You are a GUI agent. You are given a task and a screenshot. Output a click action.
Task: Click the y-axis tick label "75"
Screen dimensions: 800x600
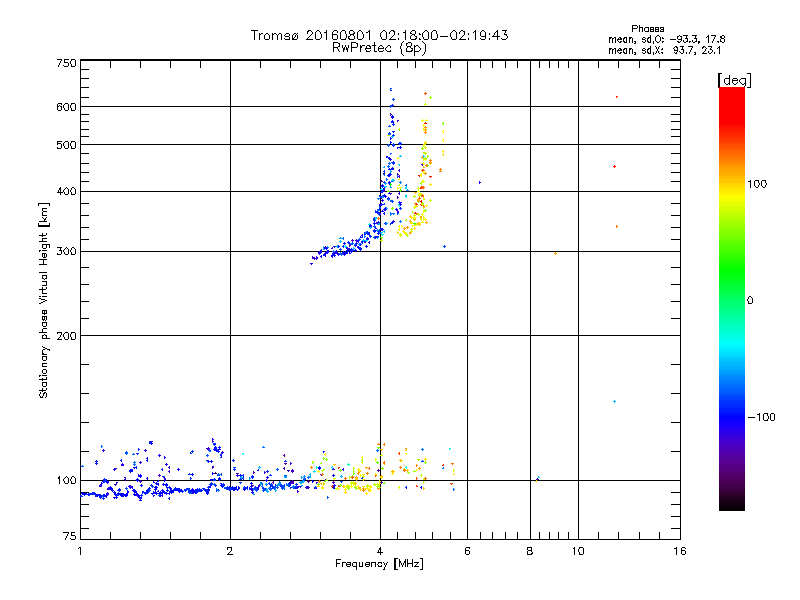[70, 536]
